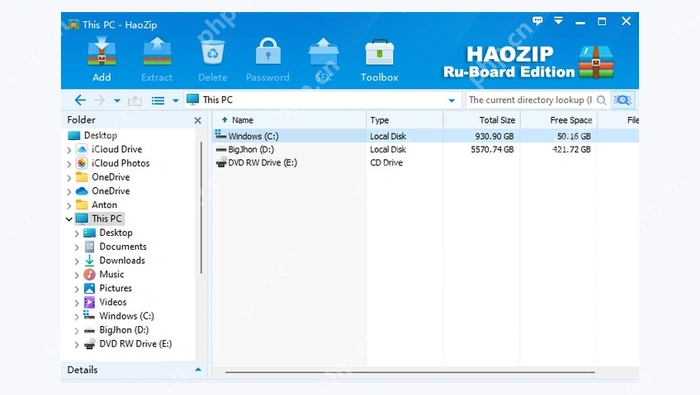Expand the iCloud Photos node

(x=69, y=164)
